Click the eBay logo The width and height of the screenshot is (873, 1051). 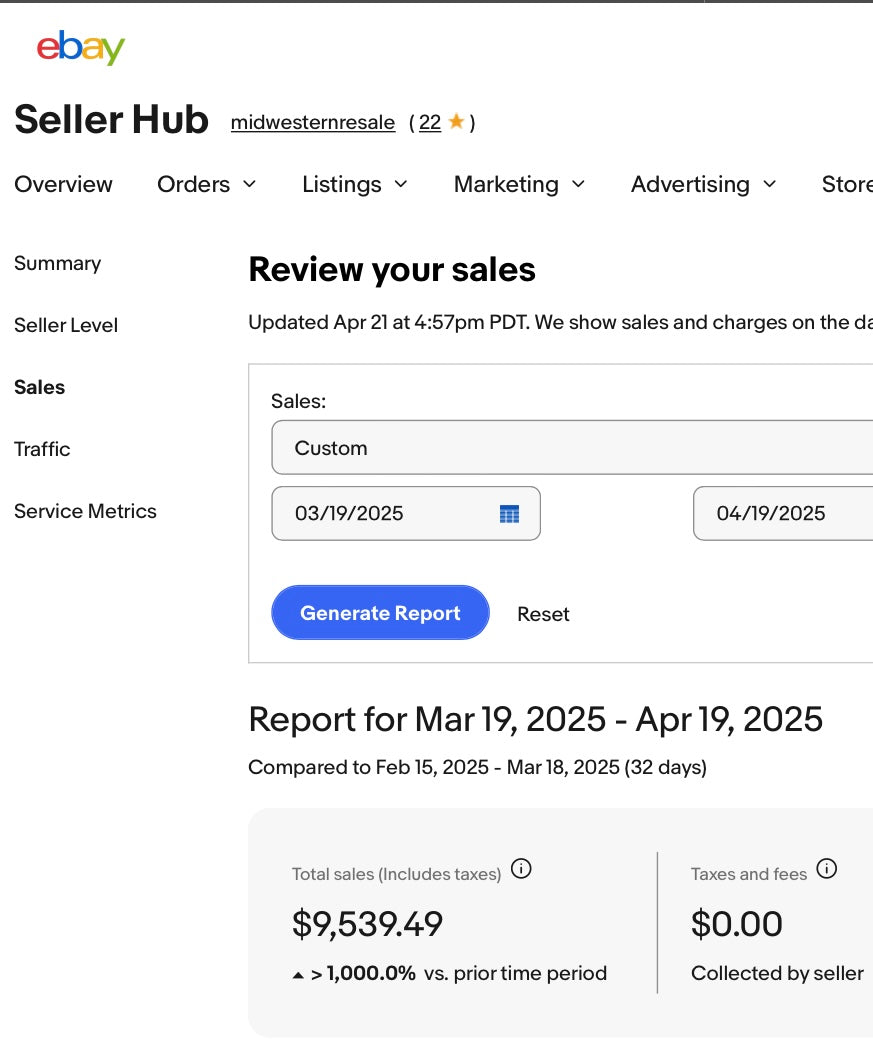80,48
